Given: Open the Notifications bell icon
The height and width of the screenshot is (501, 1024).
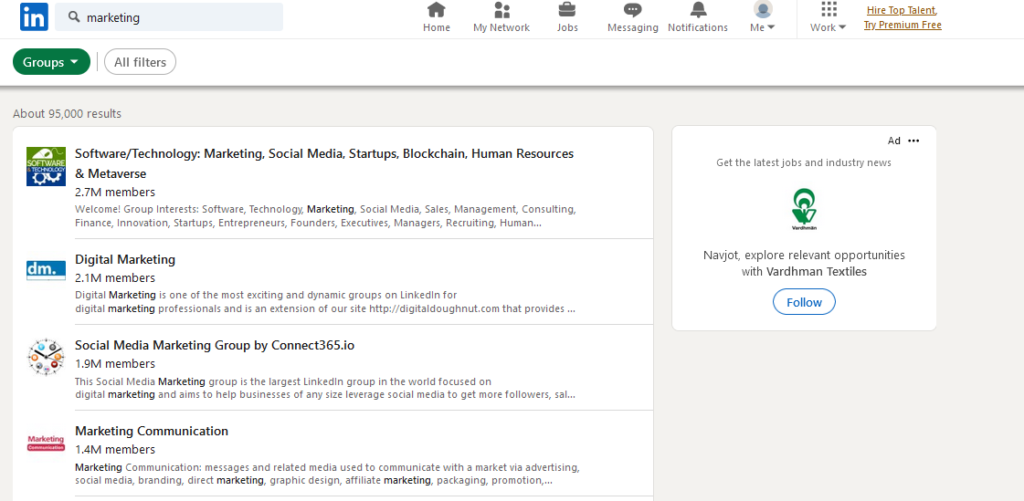Looking at the screenshot, I should pyautogui.click(x=698, y=10).
